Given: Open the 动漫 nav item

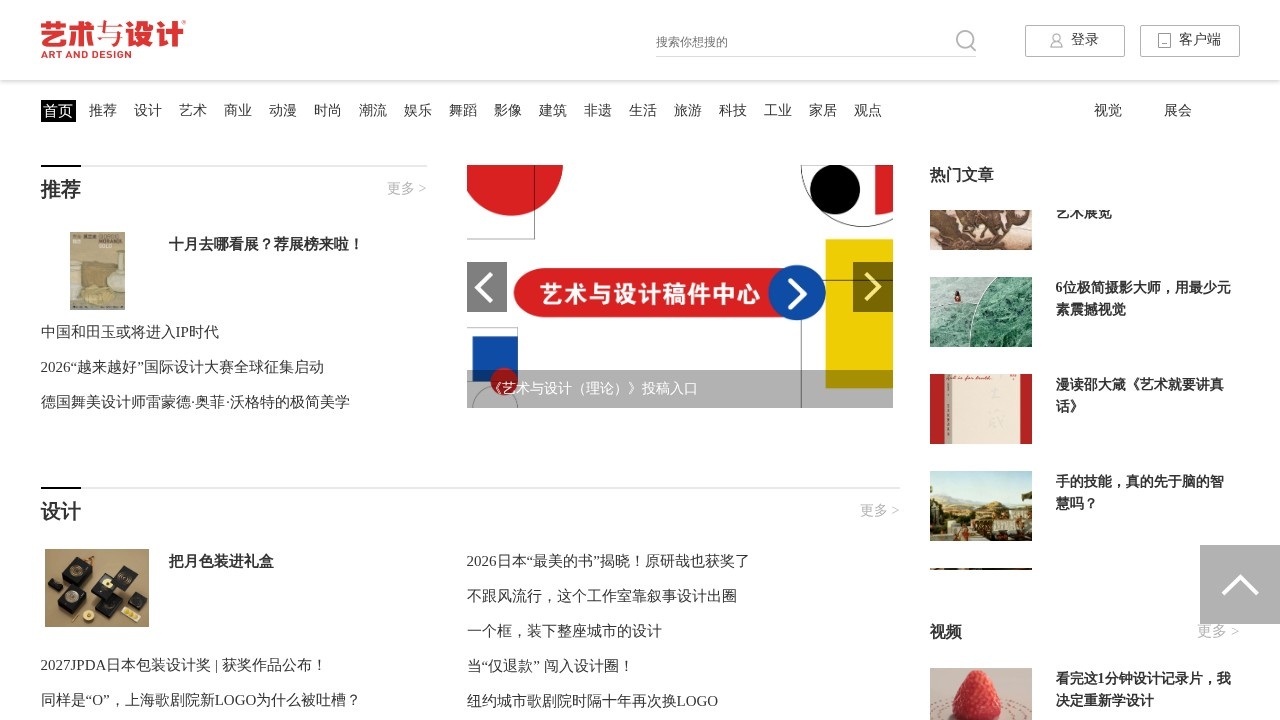Looking at the screenshot, I should tap(283, 111).
